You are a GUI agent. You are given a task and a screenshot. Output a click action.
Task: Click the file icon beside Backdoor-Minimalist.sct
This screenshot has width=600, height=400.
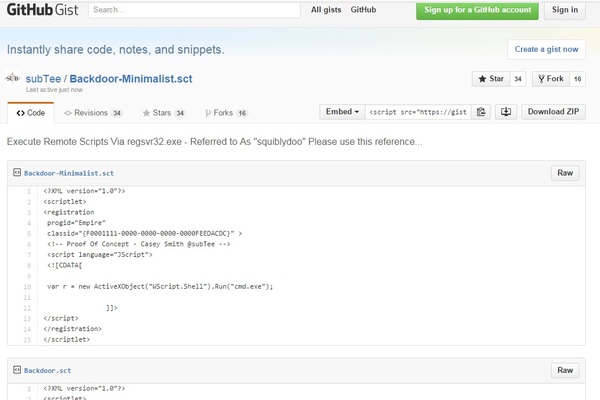[x=17, y=173]
